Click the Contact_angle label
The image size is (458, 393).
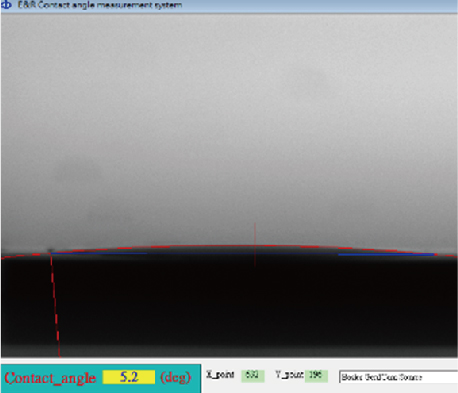tap(50, 378)
